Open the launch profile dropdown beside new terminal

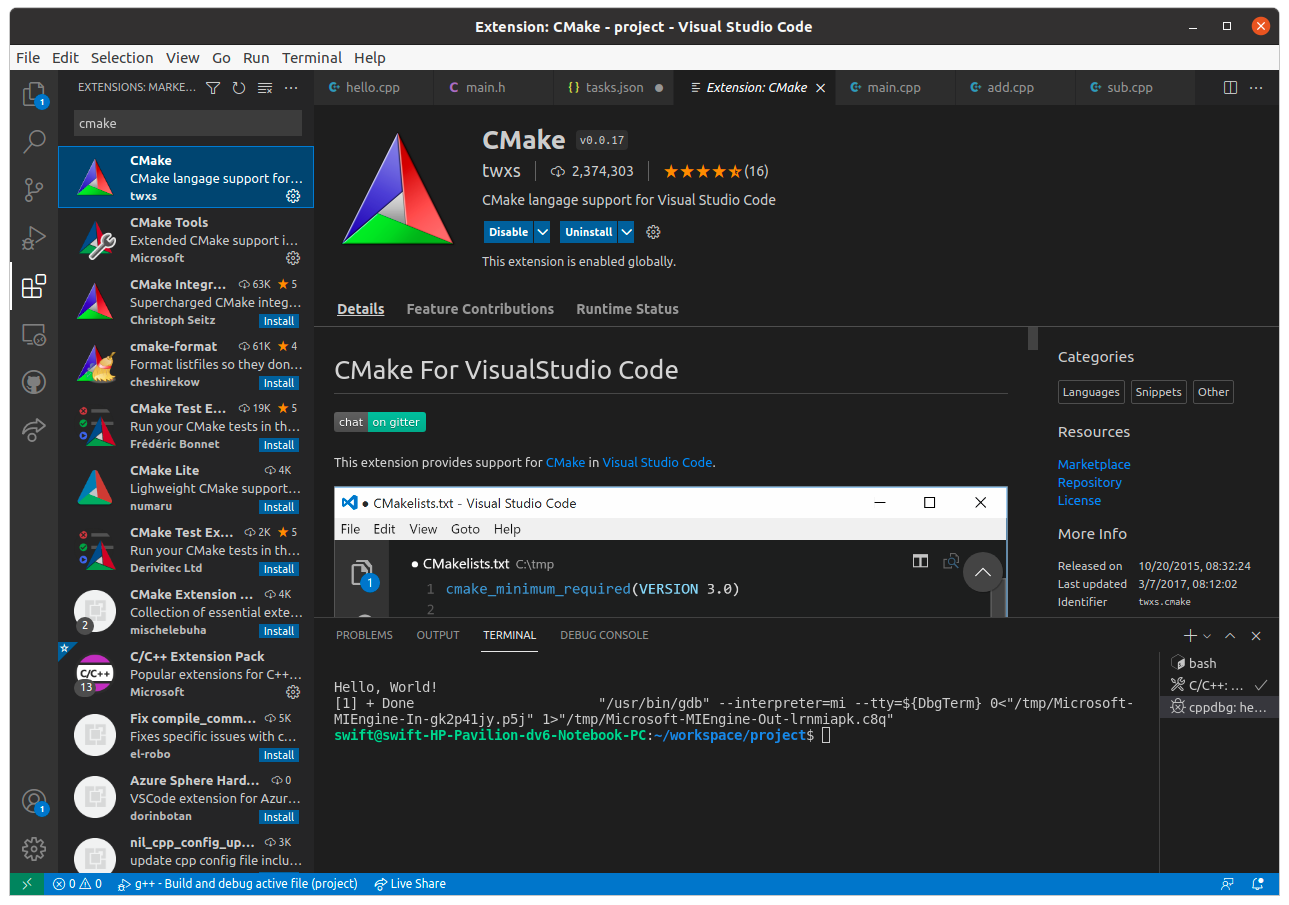coord(1207,636)
